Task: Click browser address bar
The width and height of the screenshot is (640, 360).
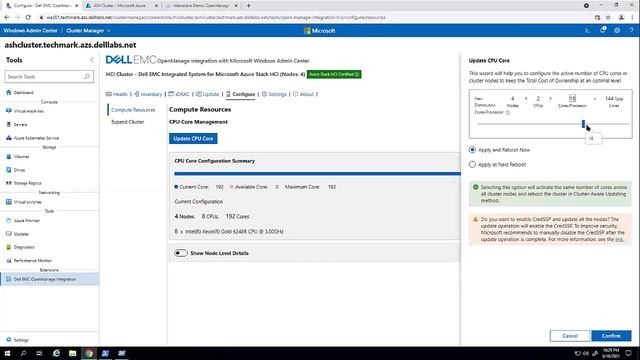Action: (314, 18)
